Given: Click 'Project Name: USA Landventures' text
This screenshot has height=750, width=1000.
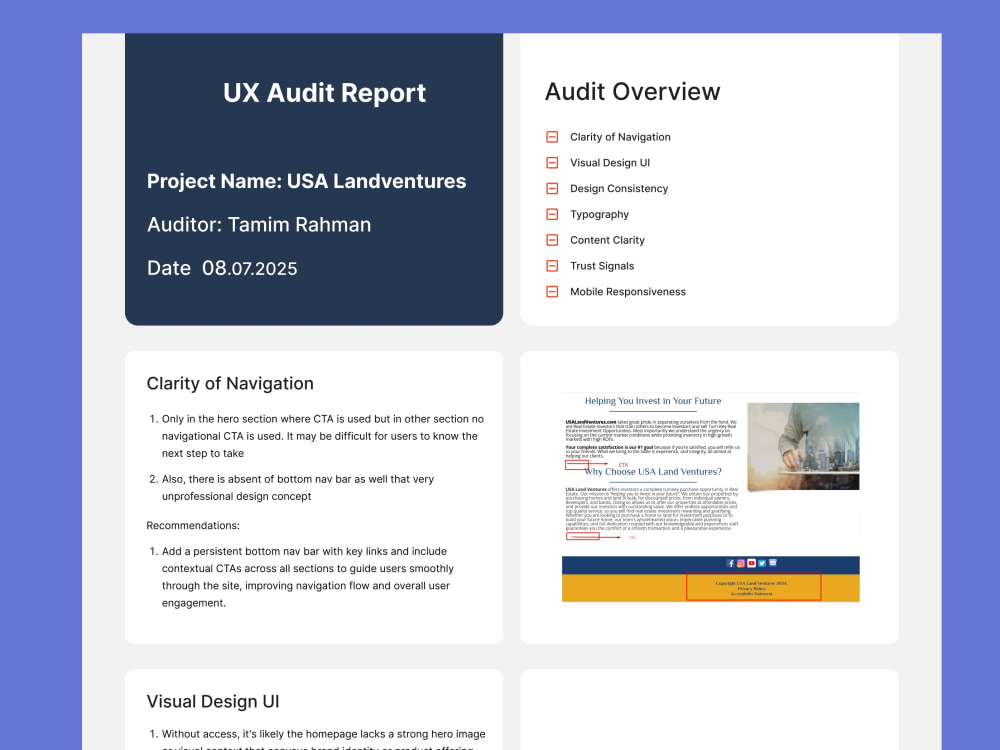Looking at the screenshot, I should pos(306,181).
